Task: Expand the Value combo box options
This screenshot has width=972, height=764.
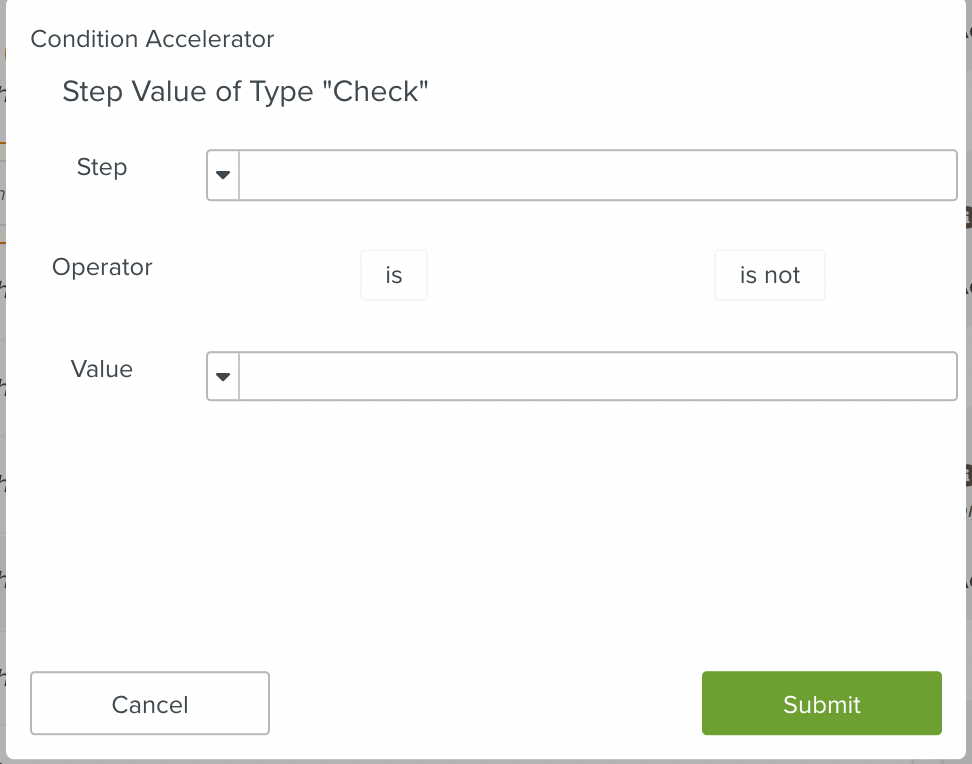Action: pyautogui.click(x=221, y=376)
